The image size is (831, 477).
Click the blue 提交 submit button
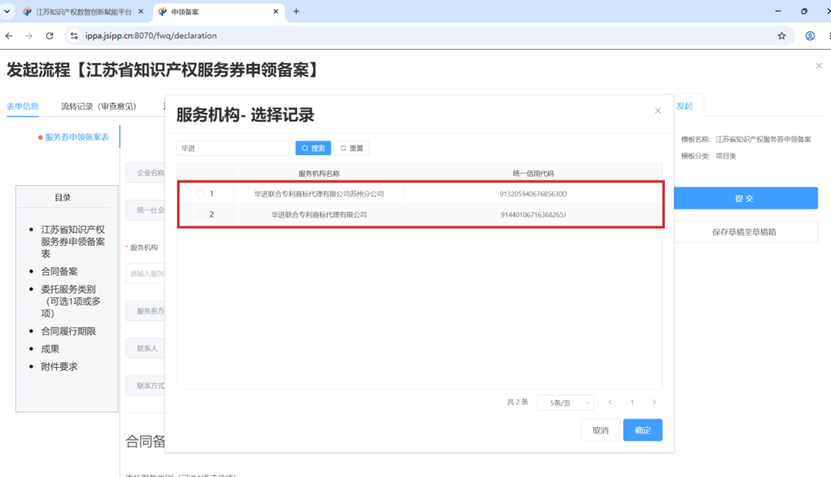(745, 198)
